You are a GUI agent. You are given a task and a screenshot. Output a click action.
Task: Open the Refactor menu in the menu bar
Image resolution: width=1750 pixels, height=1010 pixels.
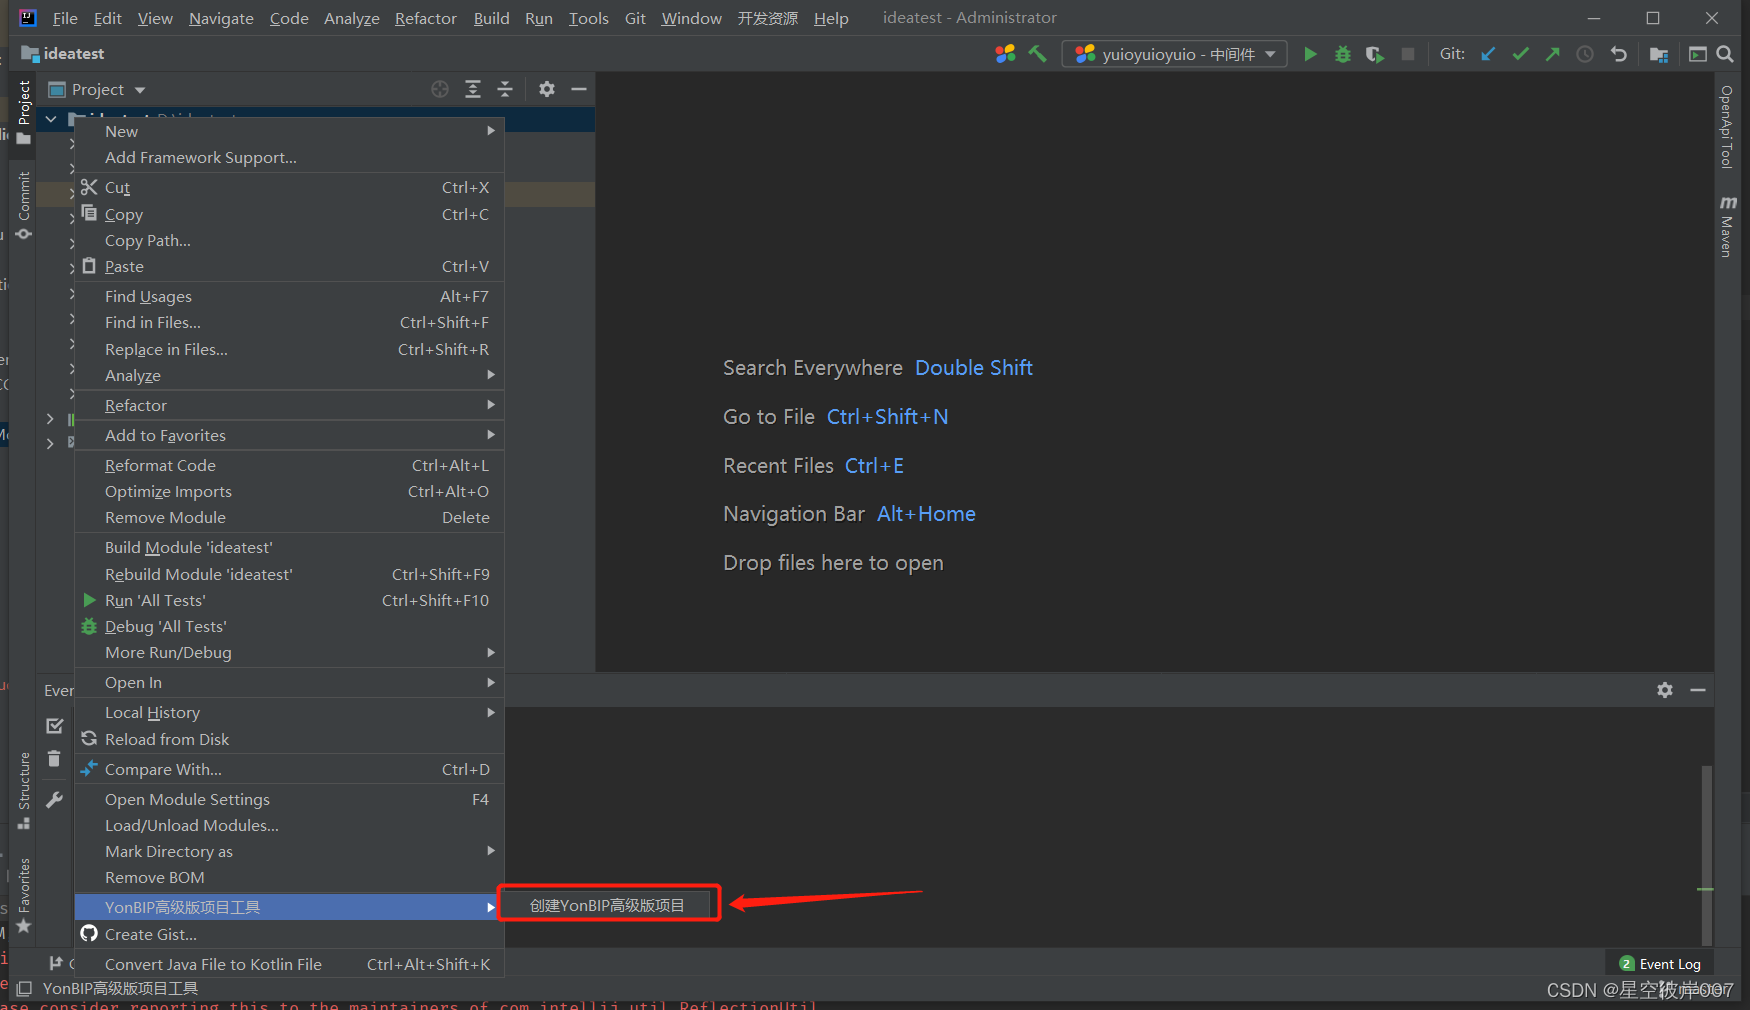pyautogui.click(x=426, y=18)
